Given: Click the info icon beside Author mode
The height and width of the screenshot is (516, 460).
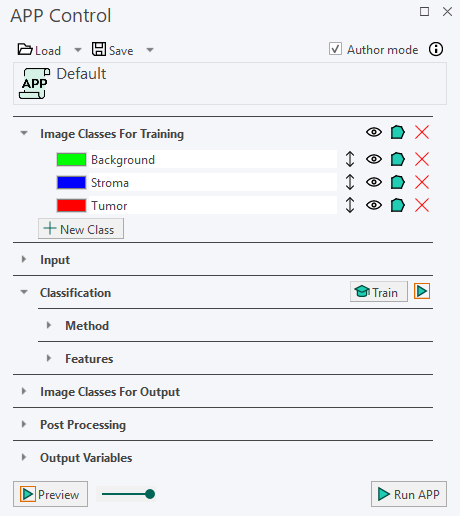Looking at the screenshot, I should click(436, 49).
